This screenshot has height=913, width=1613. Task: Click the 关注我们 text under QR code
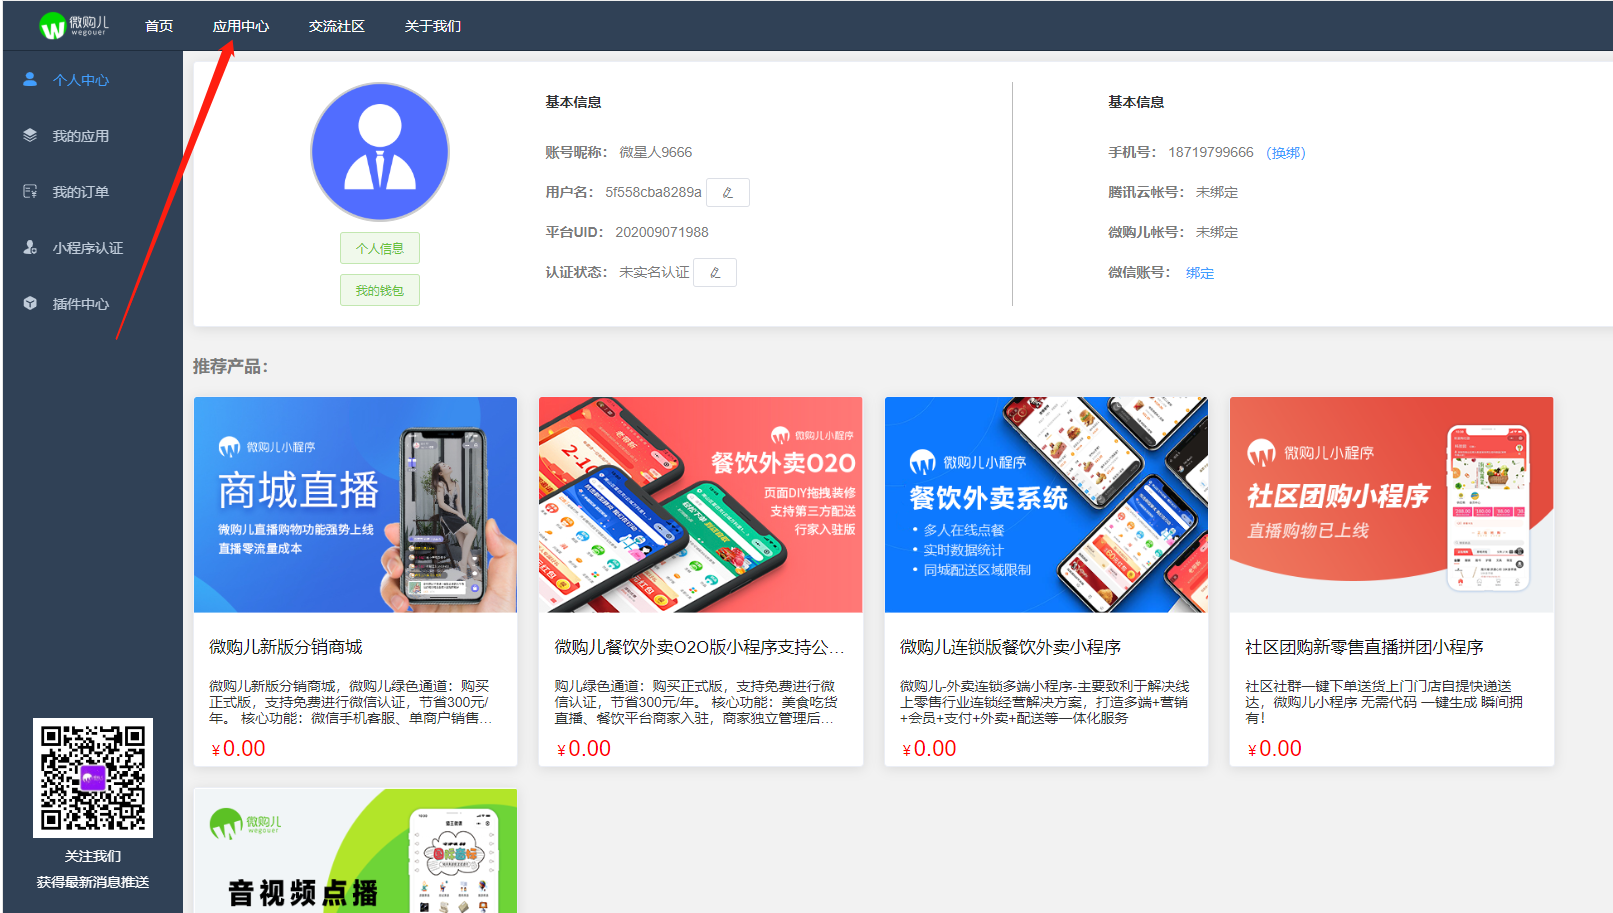[93, 856]
